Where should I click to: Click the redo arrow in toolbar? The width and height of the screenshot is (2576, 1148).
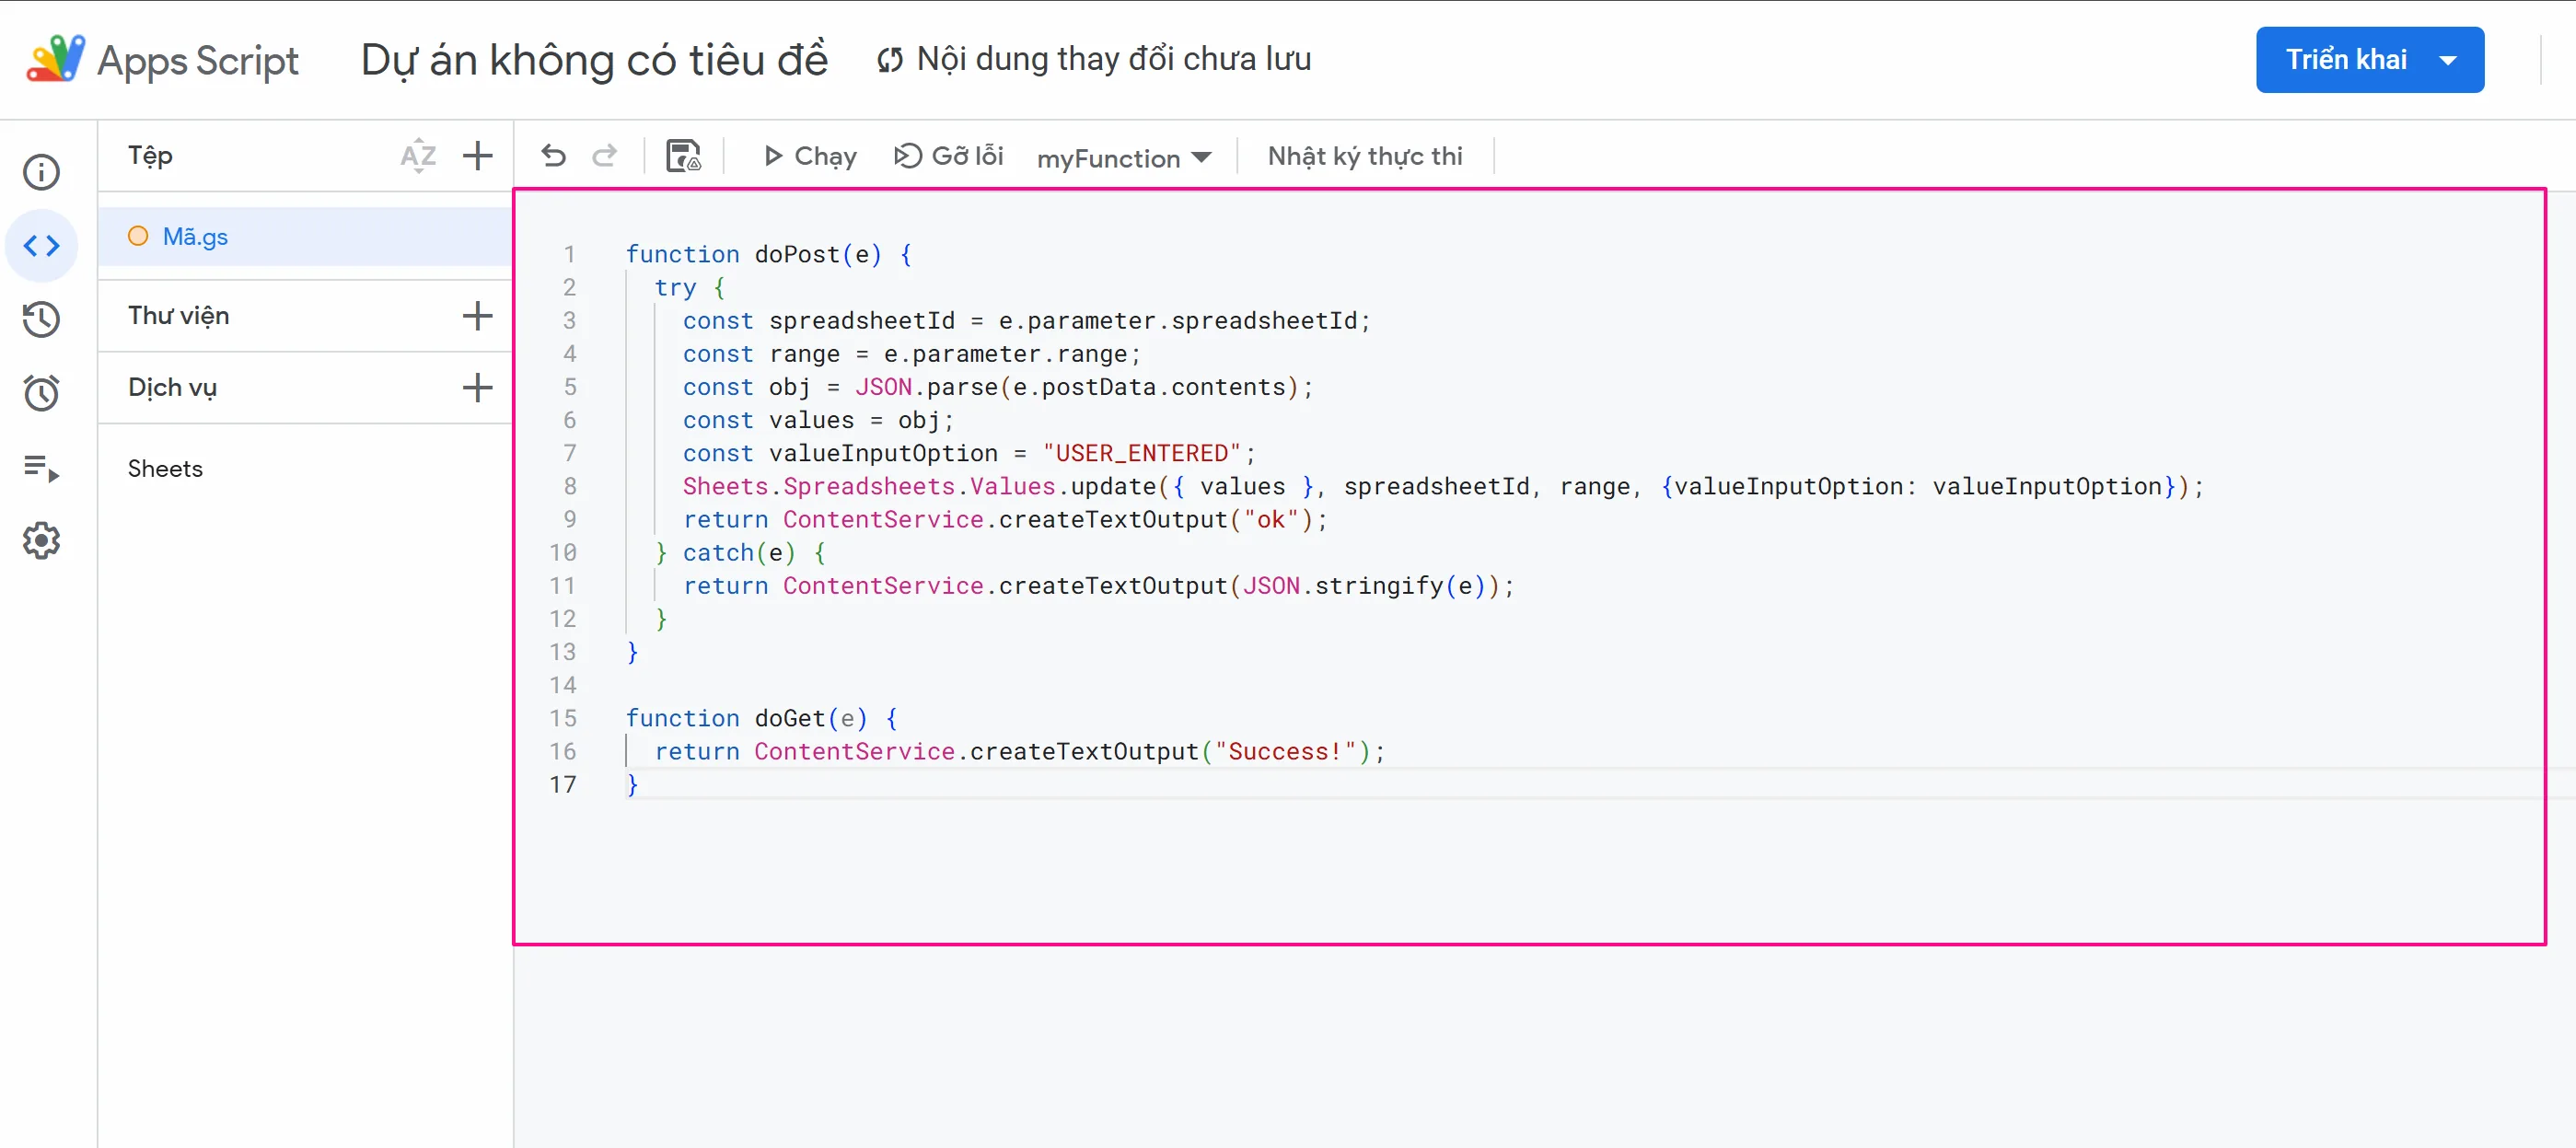(x=605, y=156)
